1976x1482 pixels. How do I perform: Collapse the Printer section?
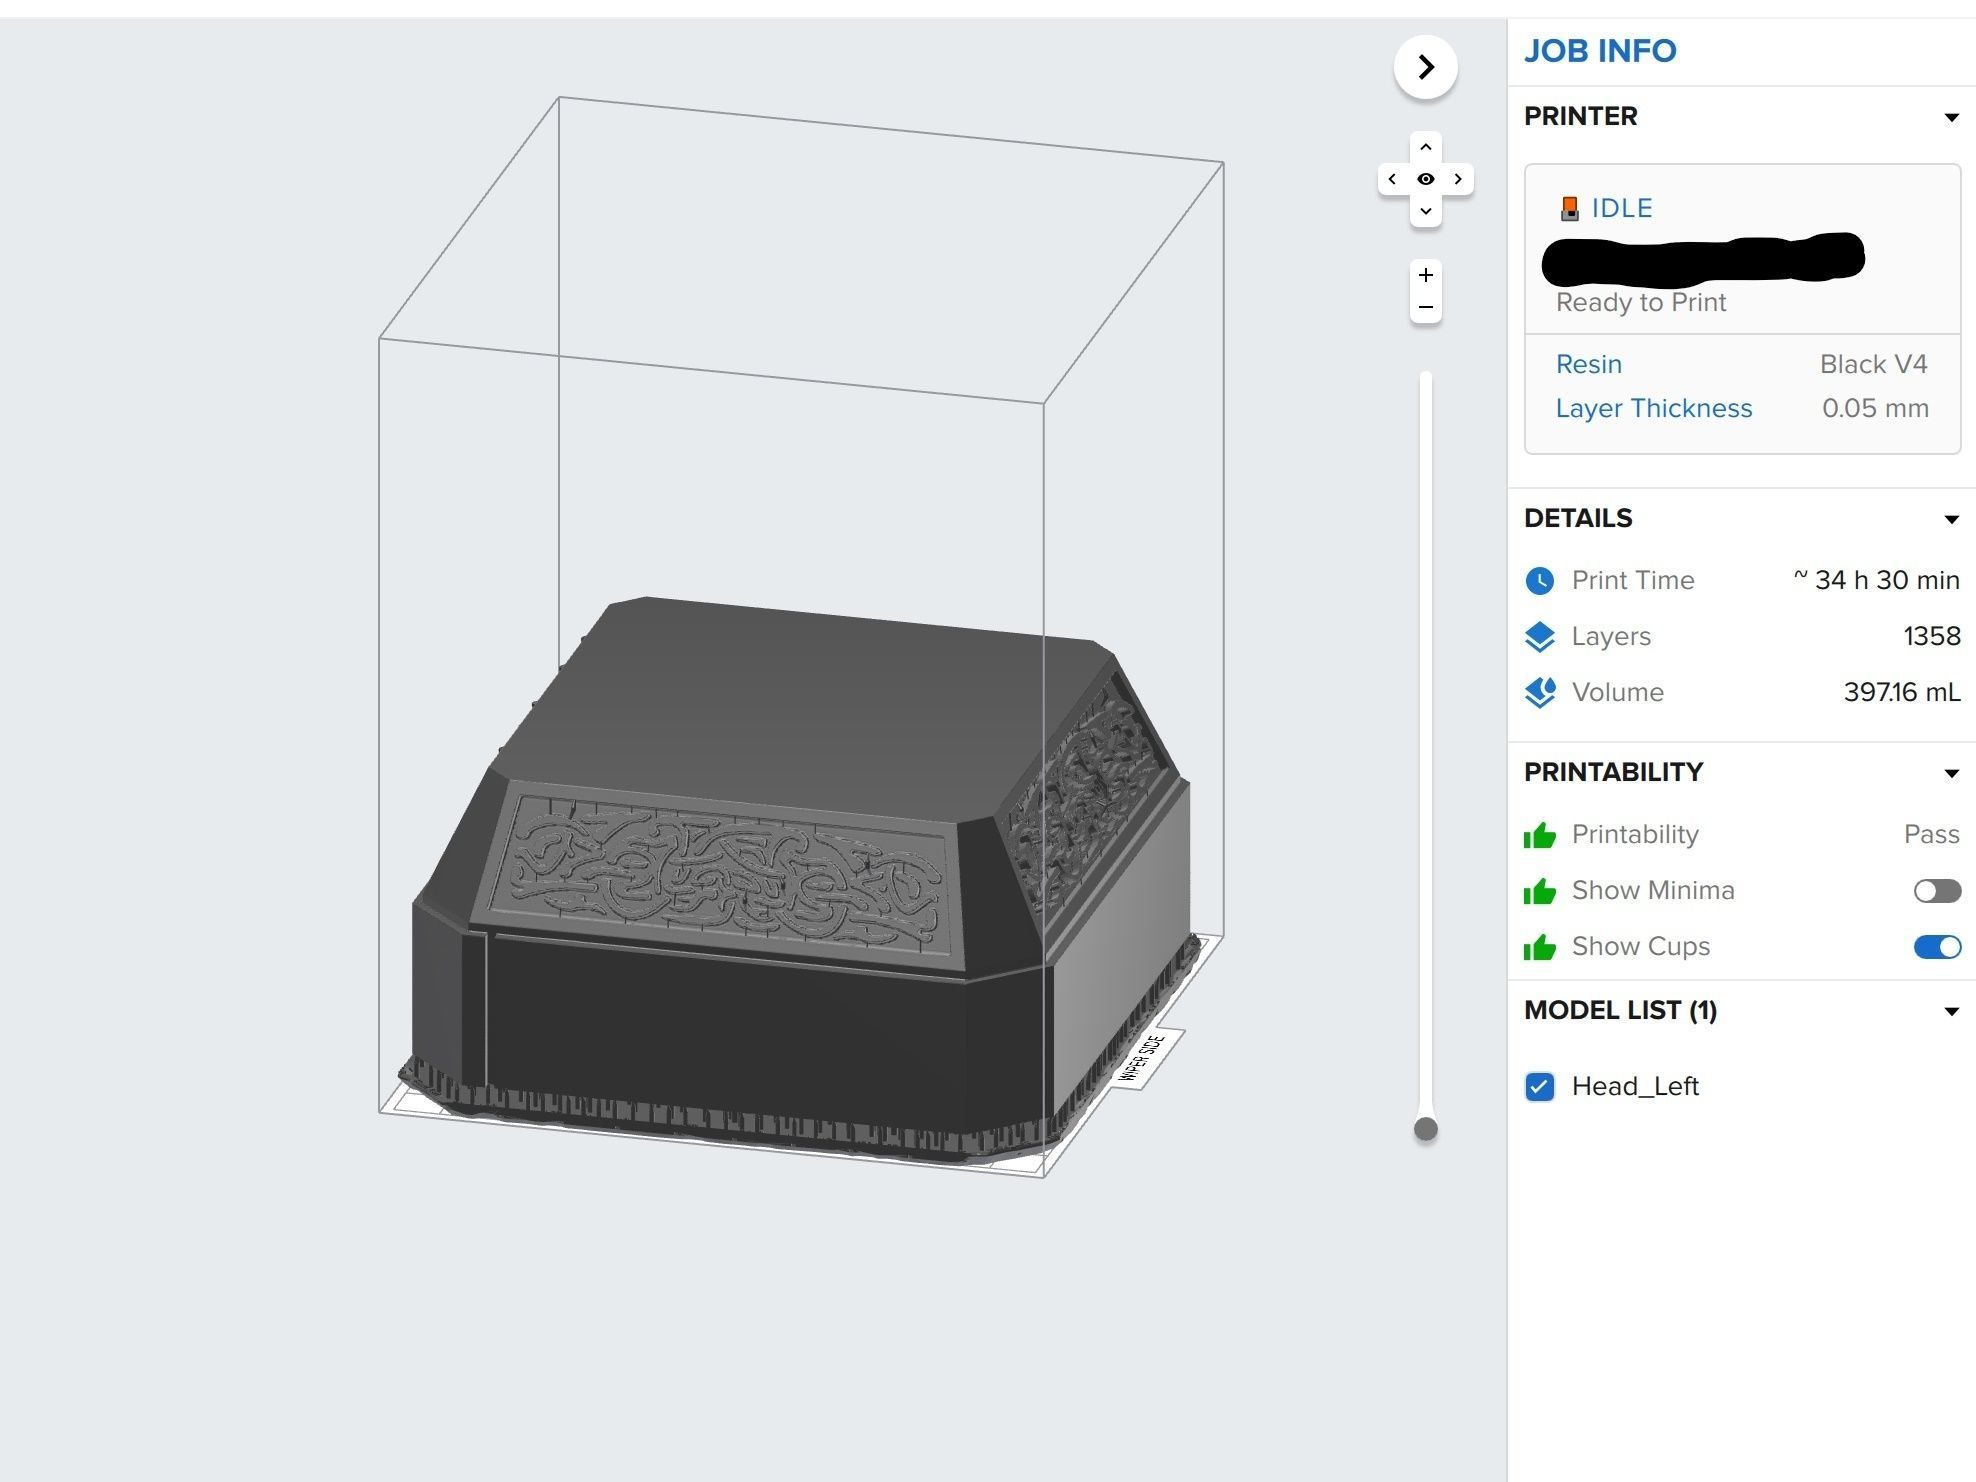(1951, 118)
